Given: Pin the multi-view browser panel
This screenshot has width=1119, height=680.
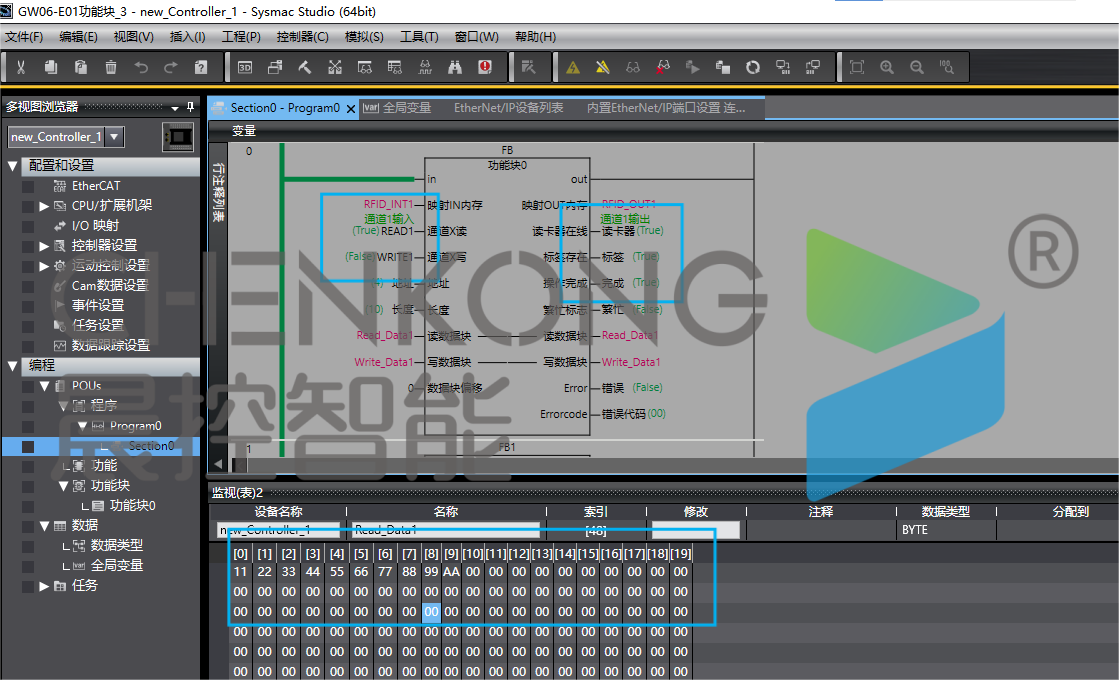Looking at the screenshot, I should [x=190, y=106].
